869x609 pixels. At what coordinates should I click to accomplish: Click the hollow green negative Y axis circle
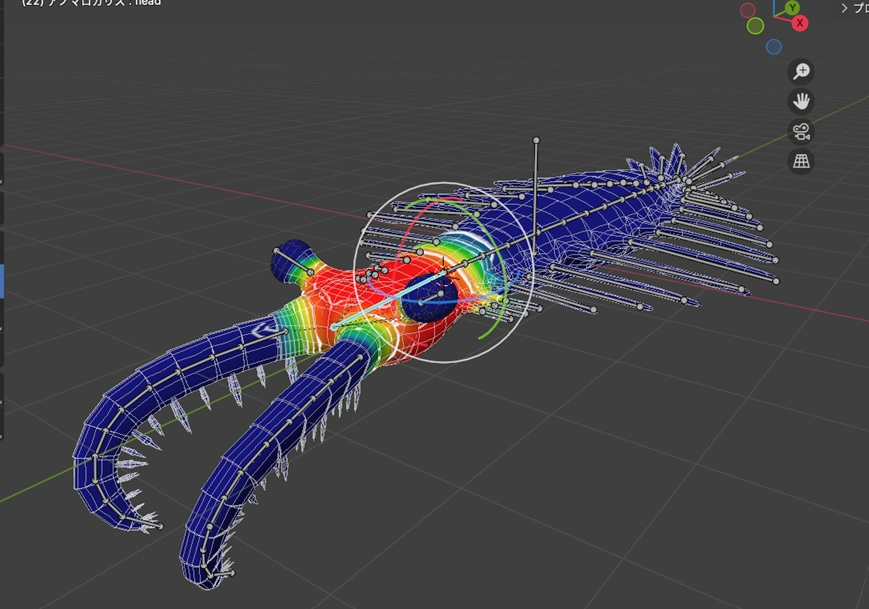(755, 26)
